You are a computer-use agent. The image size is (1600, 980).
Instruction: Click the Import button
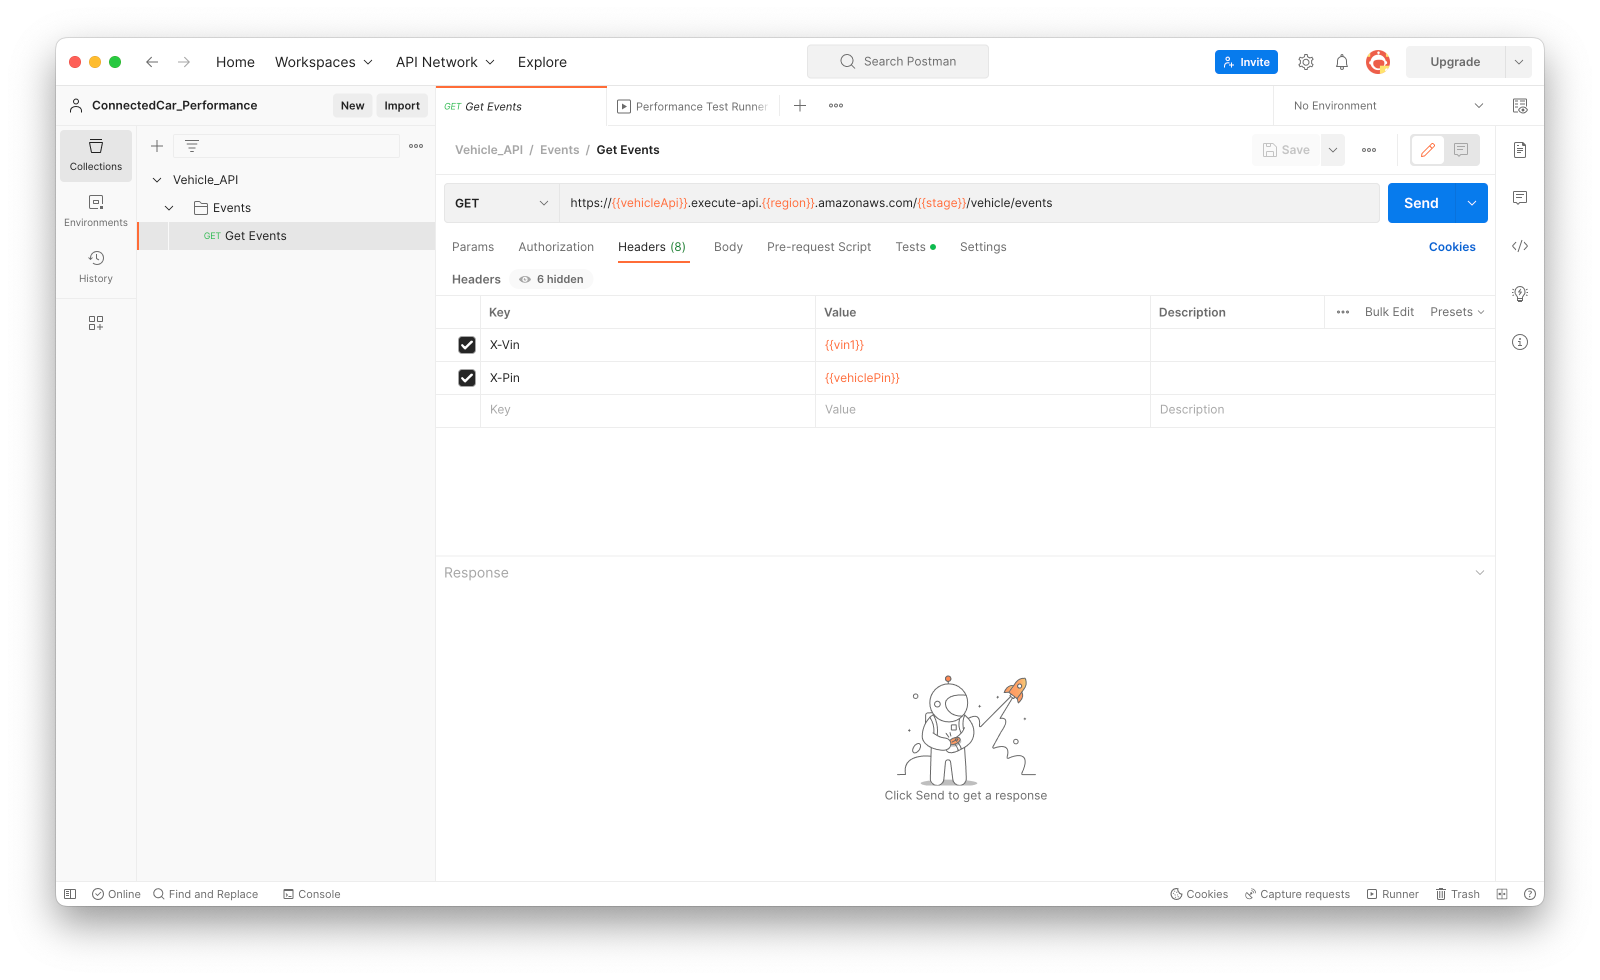[402, 106]
